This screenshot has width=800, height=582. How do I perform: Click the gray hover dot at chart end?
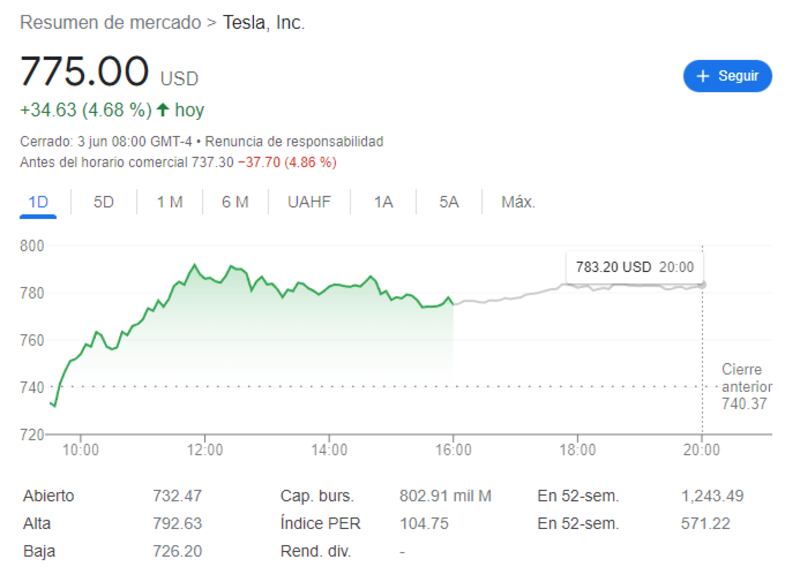pyautogui.click(x=702, y=284)
